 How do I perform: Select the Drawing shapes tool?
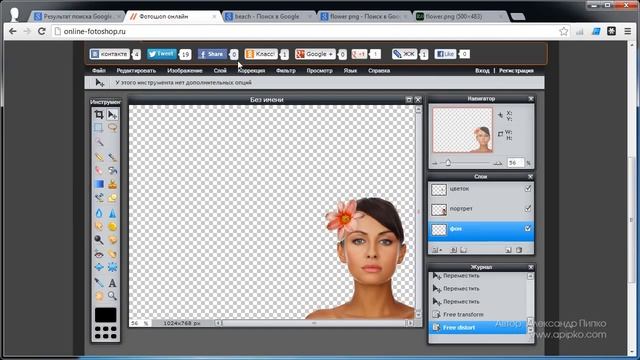click(x=112, y=198)
